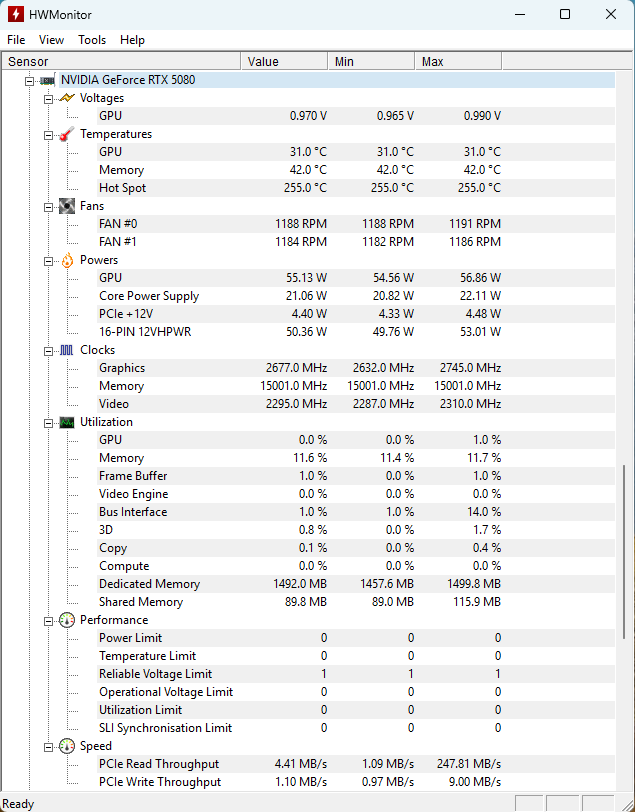Click the Fans category icon
635x812 pixels.
(x=67, y=206)
